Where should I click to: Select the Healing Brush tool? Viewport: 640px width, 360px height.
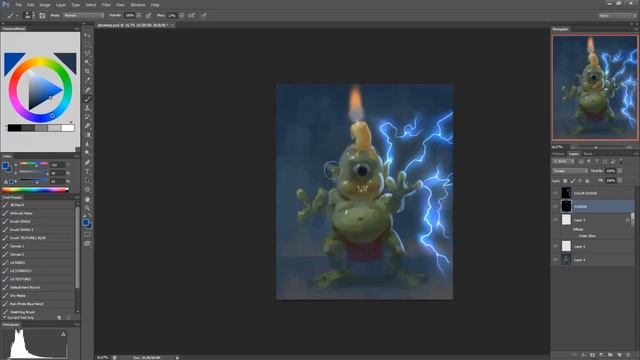point(87,90)
